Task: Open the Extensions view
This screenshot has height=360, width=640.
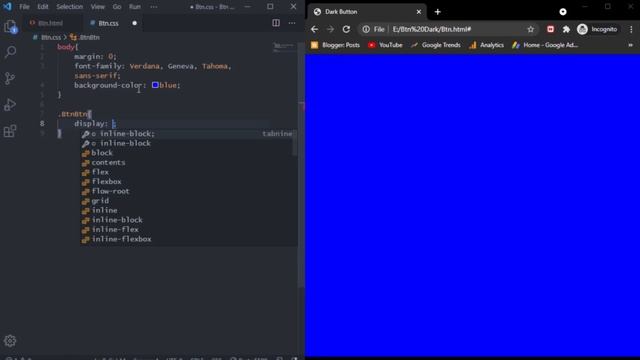Action: (x=10, y=131)
